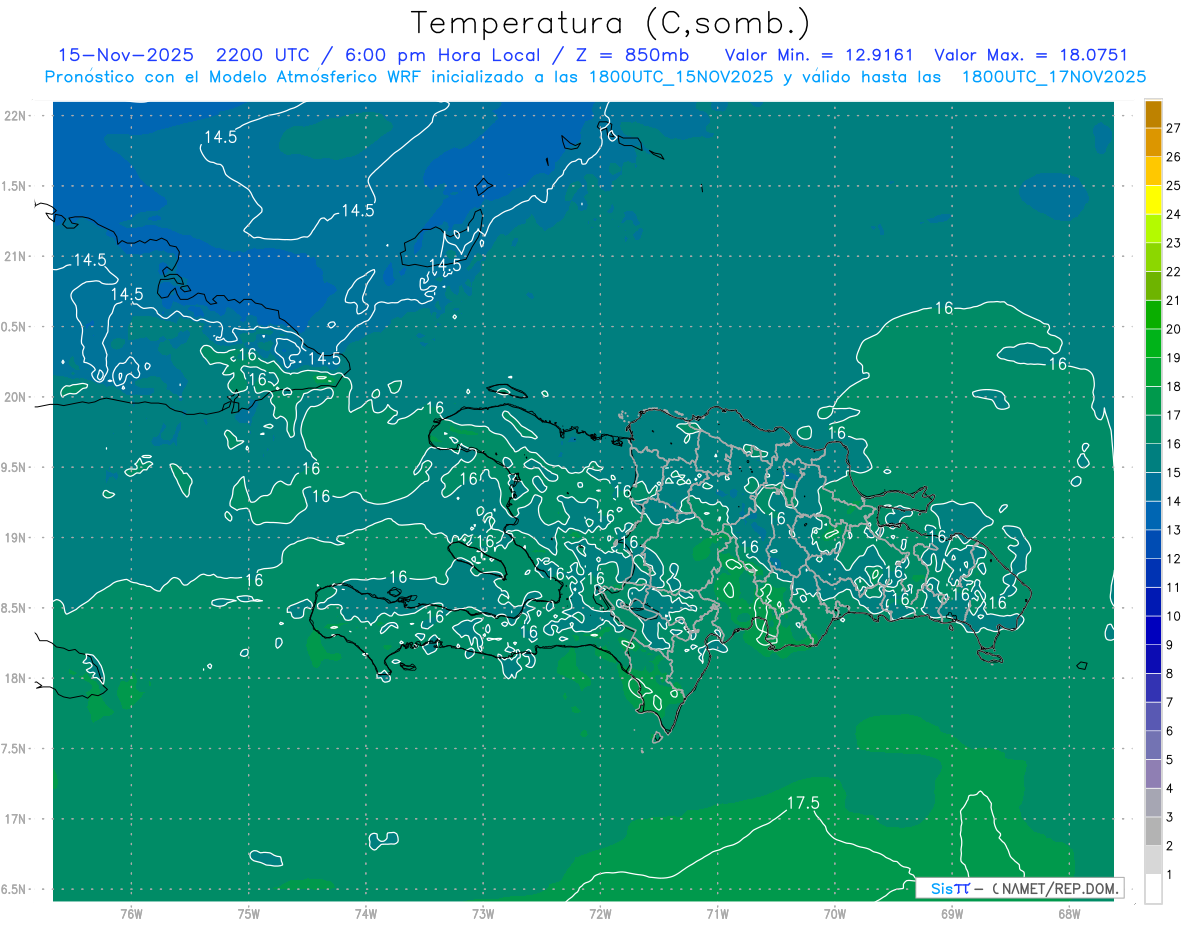Click the "68W" longitude axis label
Viewport: 1200px width, 927px height.
pyautogui.click(x=1069, y=913)
